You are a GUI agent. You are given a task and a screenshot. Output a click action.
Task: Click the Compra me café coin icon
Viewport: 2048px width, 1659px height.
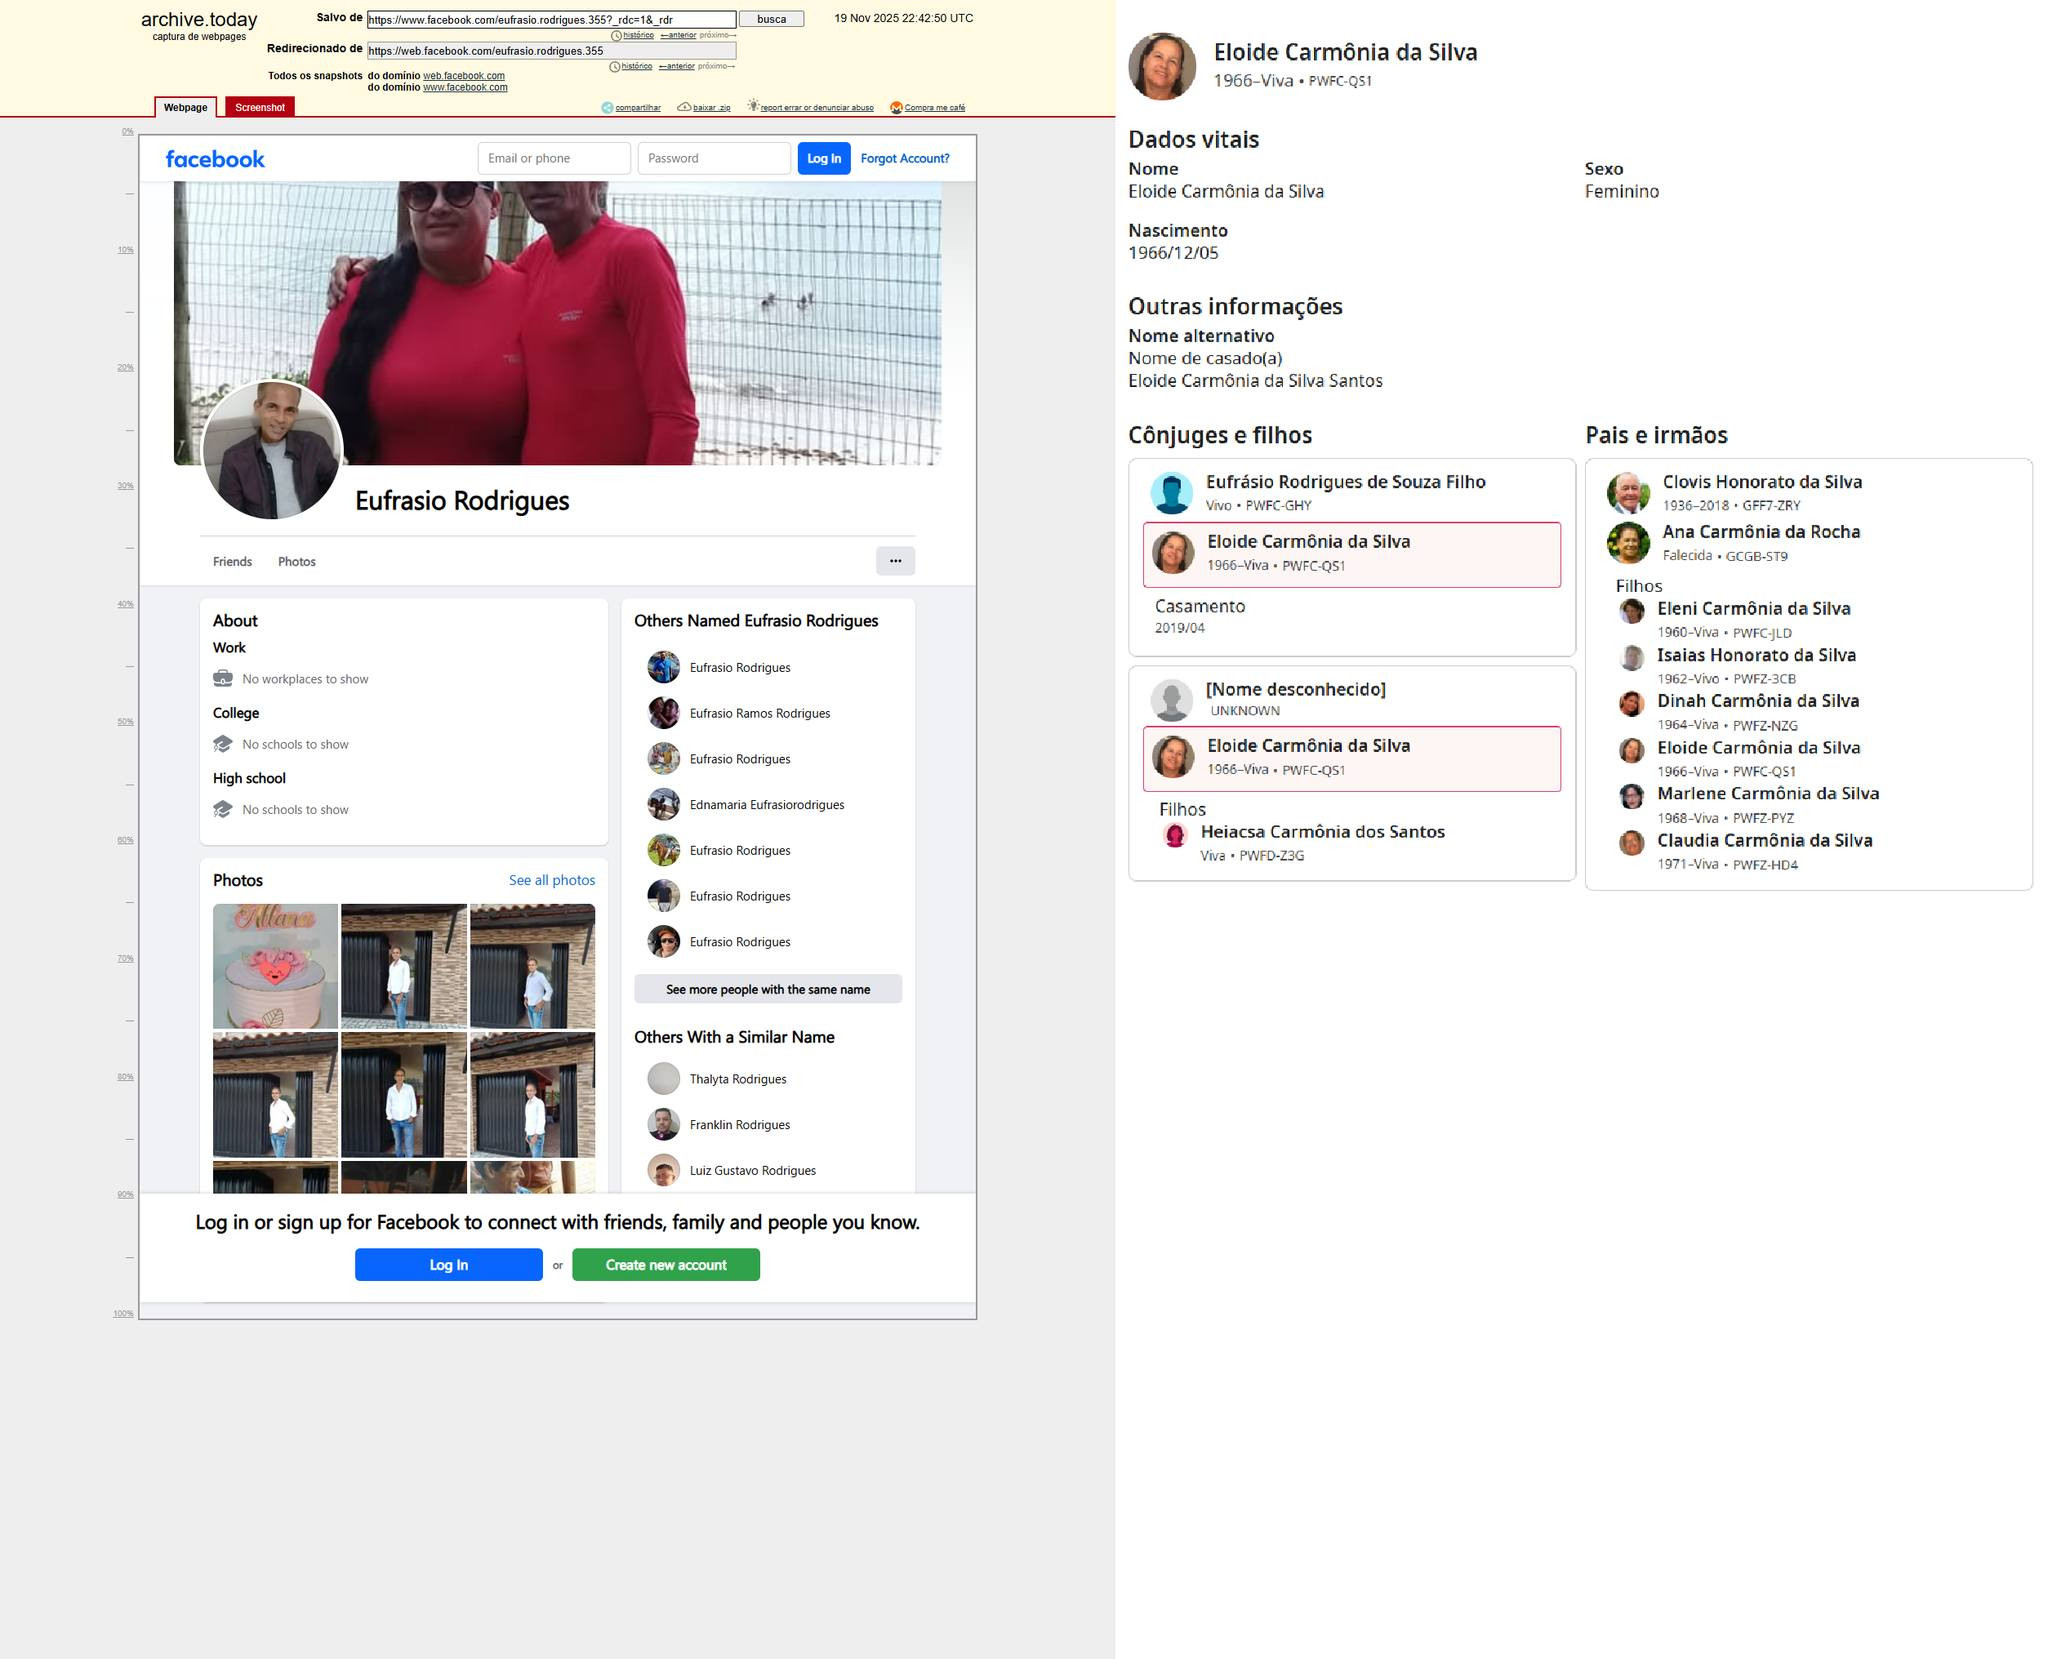(x=896, y=108)
